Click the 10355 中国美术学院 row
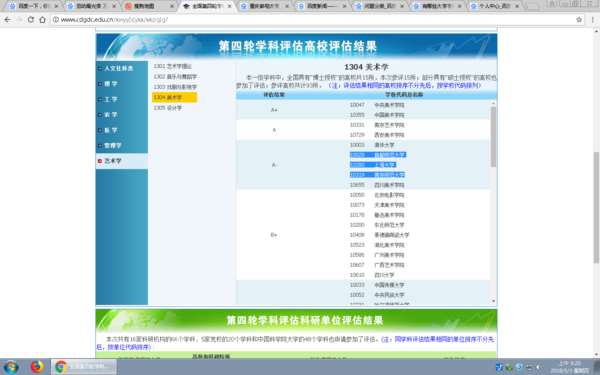600x375 pixels. 377,115
